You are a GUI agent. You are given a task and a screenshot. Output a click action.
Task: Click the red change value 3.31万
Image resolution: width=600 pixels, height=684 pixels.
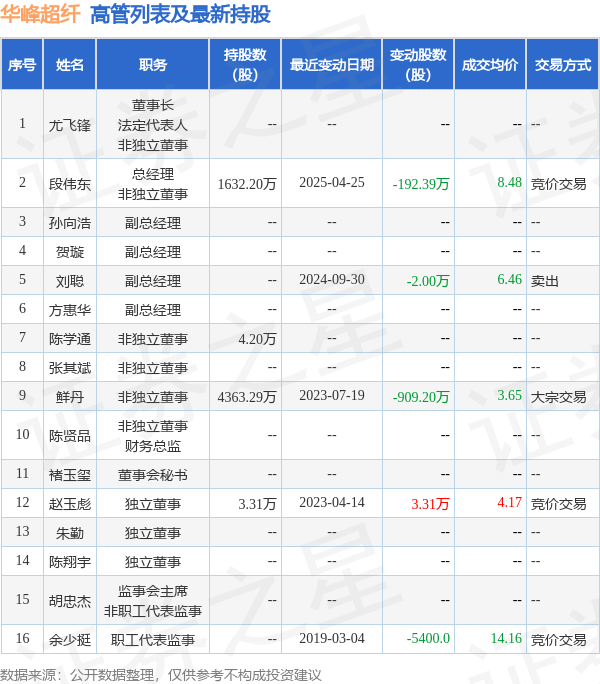(430, 504)
